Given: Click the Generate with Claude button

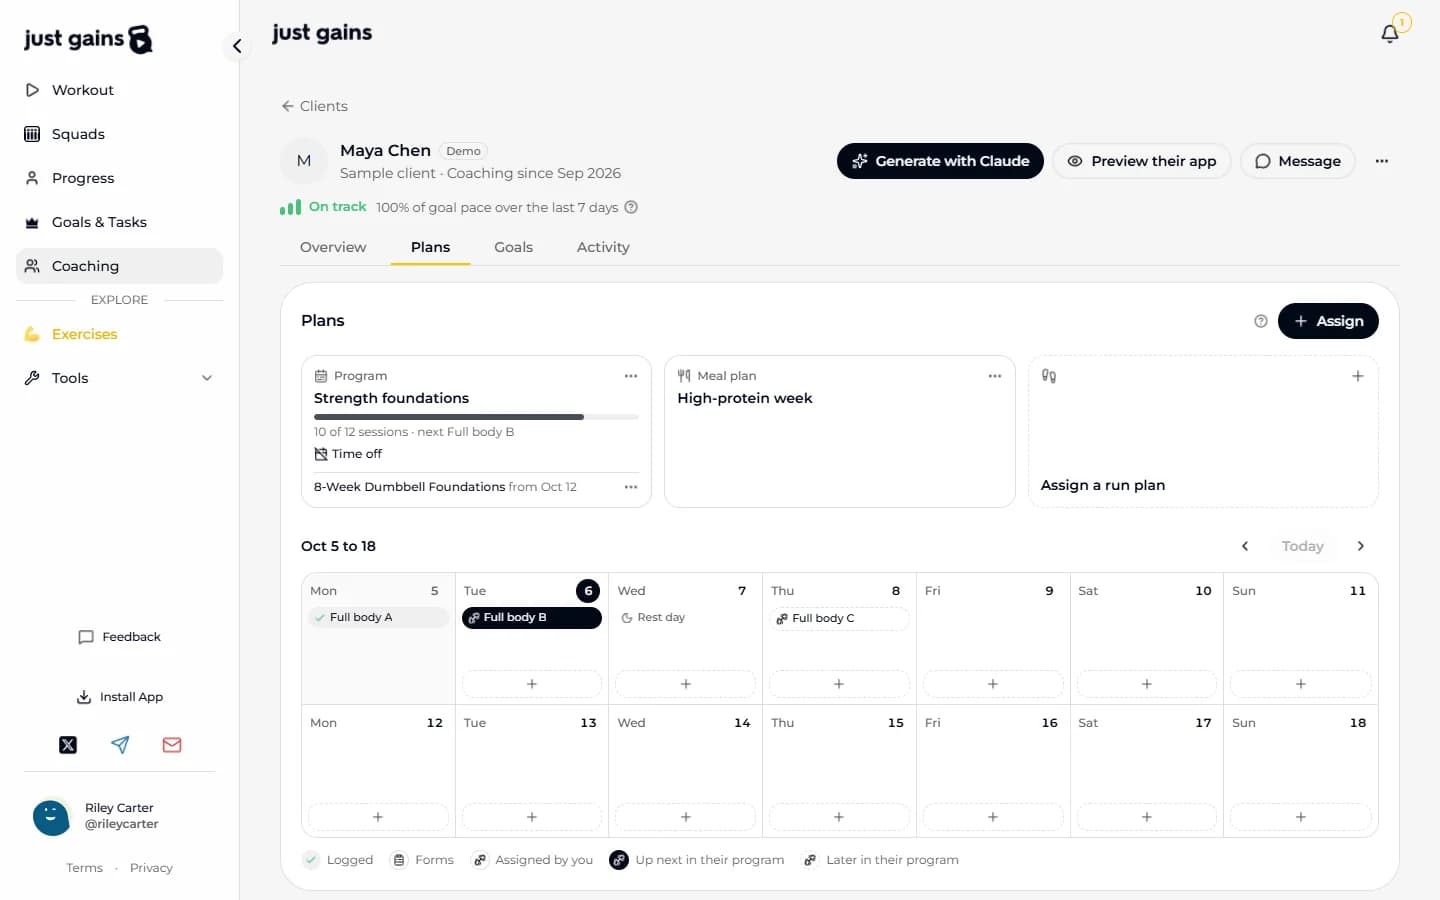Looking at the screenshot, I should click(940, 161).
